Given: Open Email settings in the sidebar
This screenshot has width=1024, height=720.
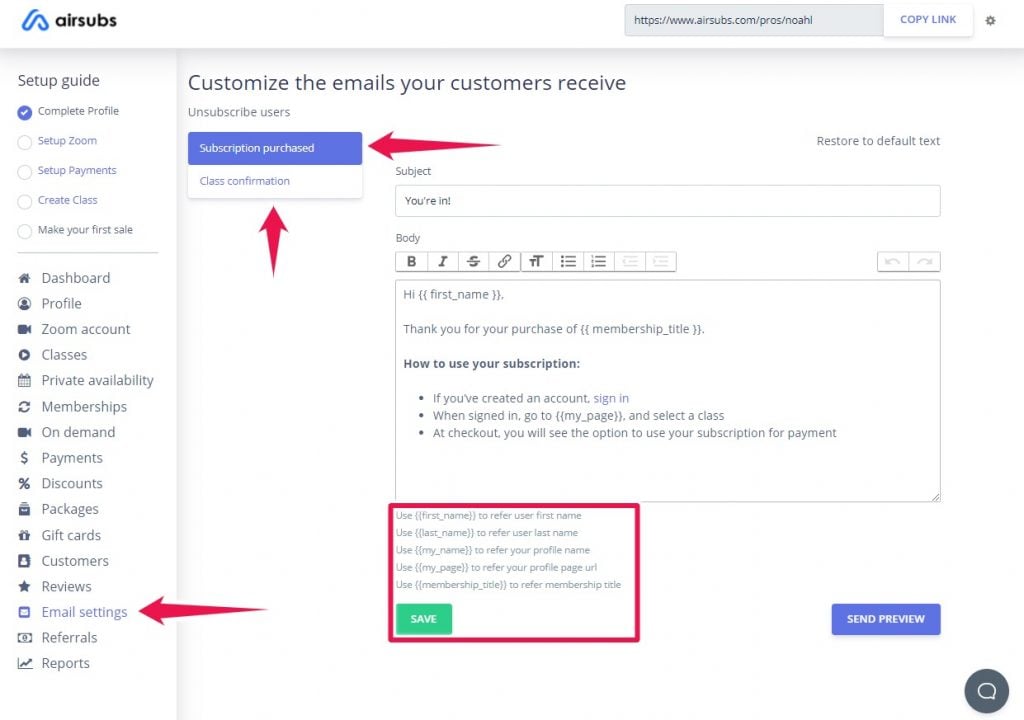Looking at the screenshot, I should pyautogui.click(x=84, y=612).
